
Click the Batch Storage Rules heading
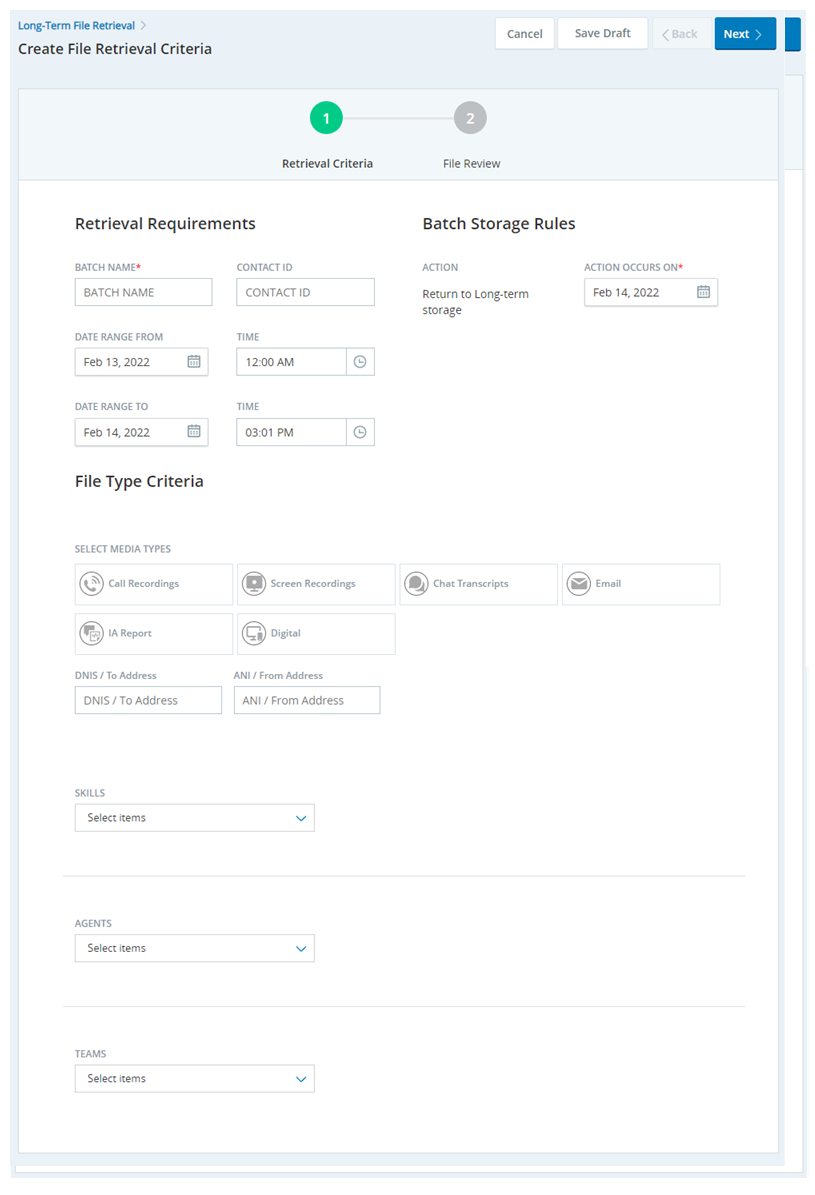pyautogui.click(x=499, y=223)
